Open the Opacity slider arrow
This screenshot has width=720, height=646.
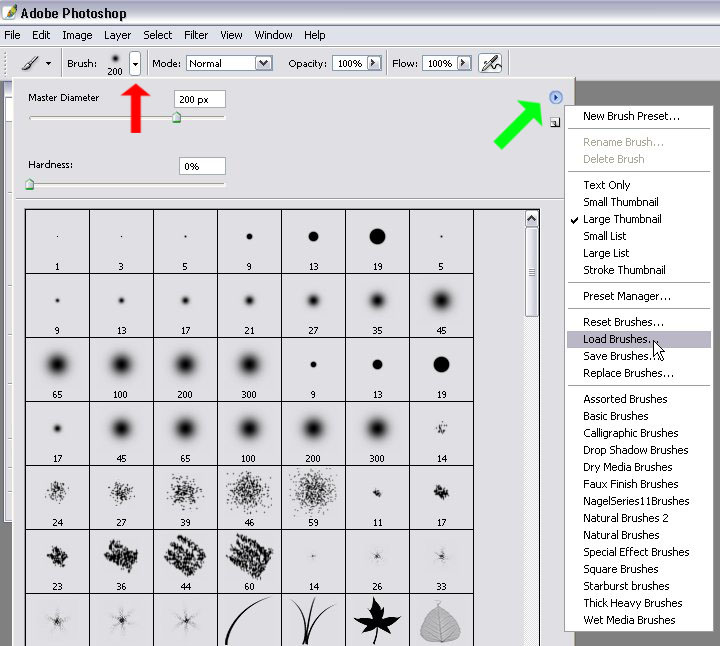coord(374,63)
